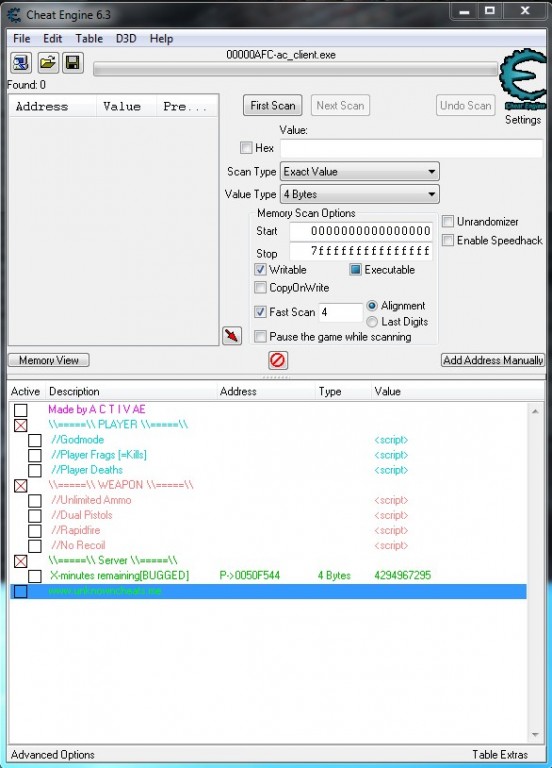The image size is (552, 768).
Task: Open the Table menu
Action: tap(89, 39)
